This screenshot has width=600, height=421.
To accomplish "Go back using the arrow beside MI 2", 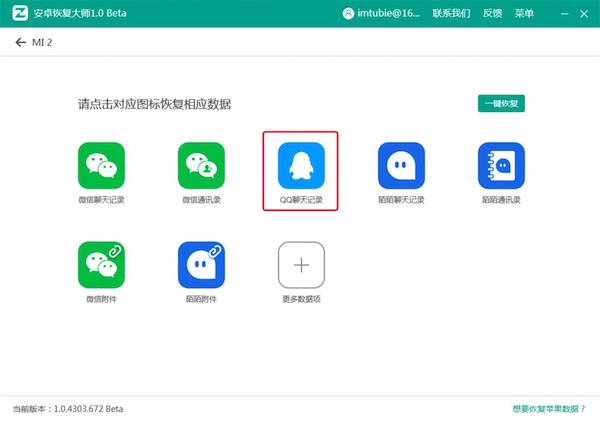I will point(21,42).
